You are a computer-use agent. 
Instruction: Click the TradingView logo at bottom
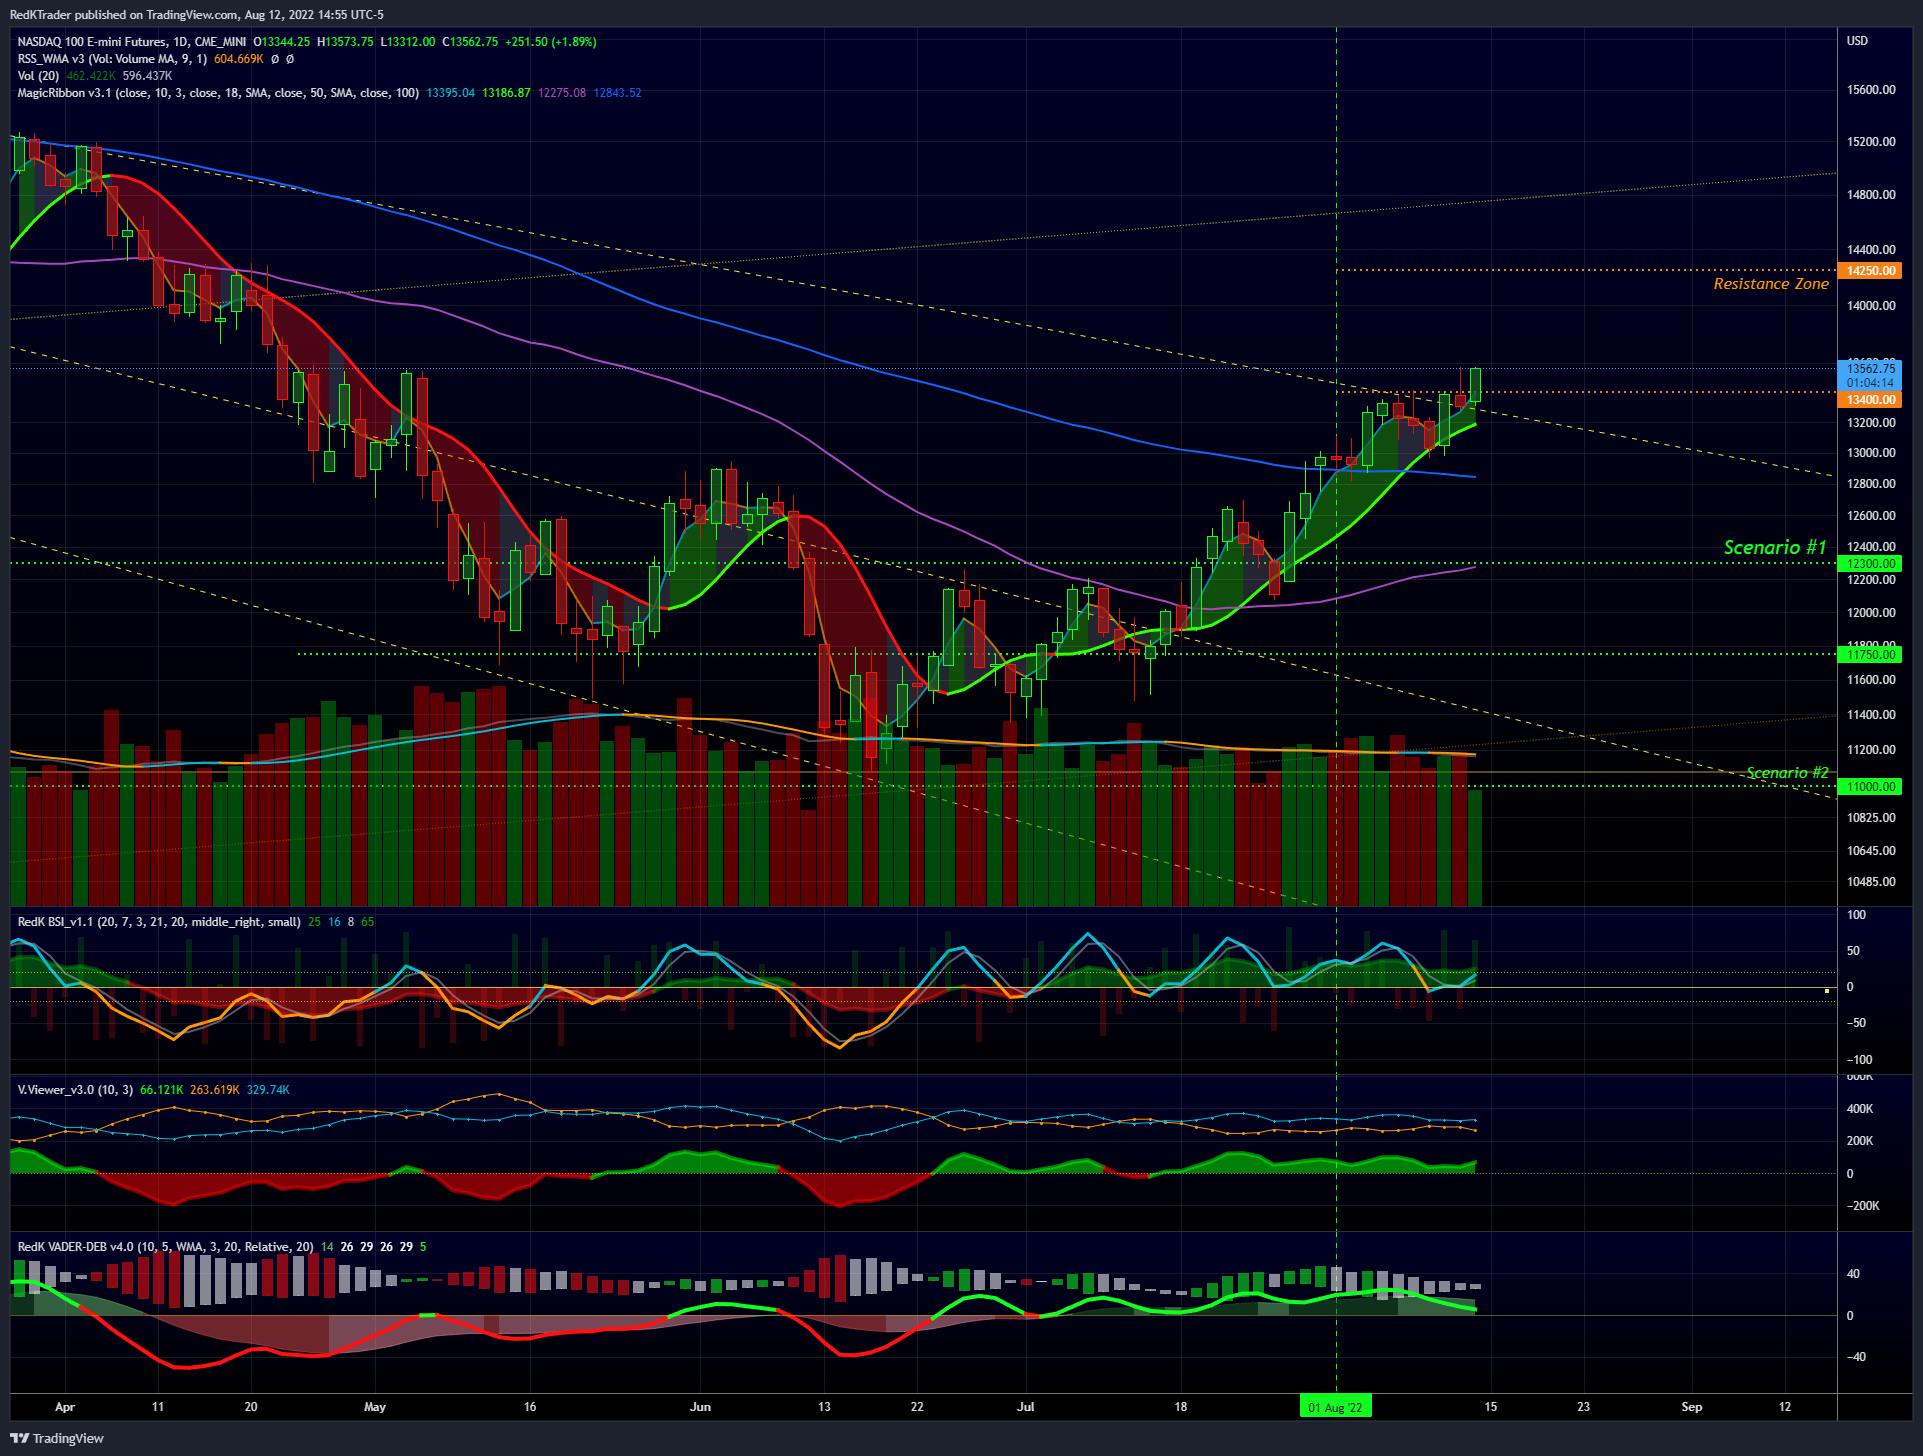[x=57, y=1438]
